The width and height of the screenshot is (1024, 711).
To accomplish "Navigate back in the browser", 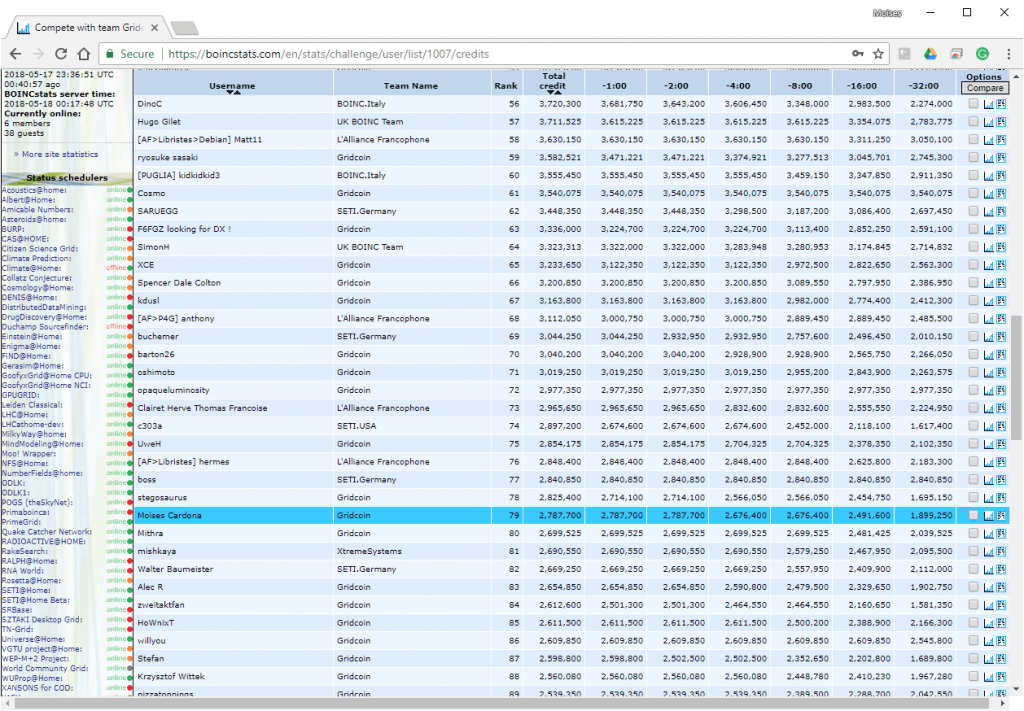I will (x=16, y=54).
